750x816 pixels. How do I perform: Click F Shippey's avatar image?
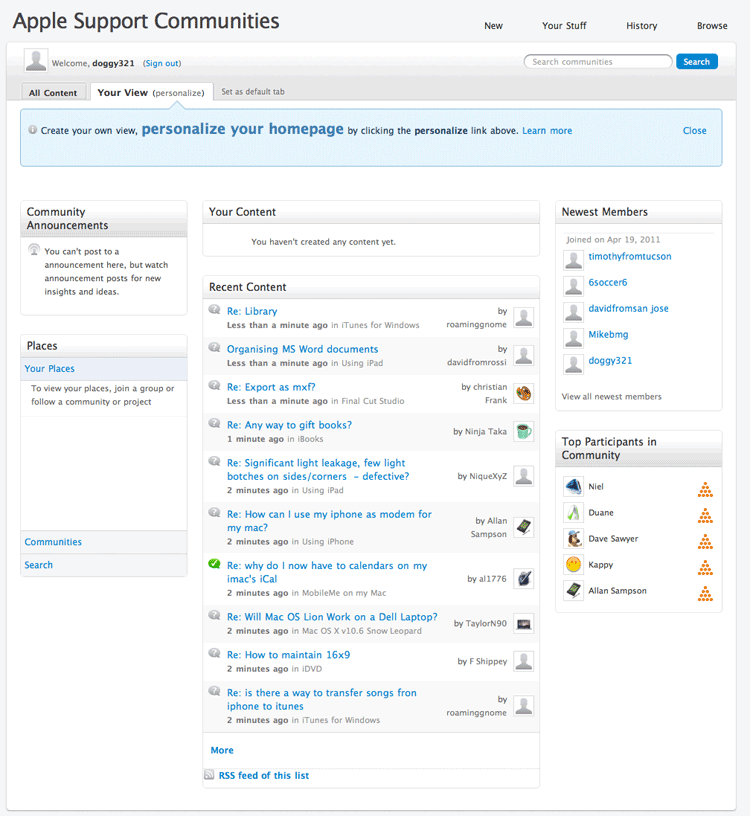pyautogui.click(x=524, y=661)
